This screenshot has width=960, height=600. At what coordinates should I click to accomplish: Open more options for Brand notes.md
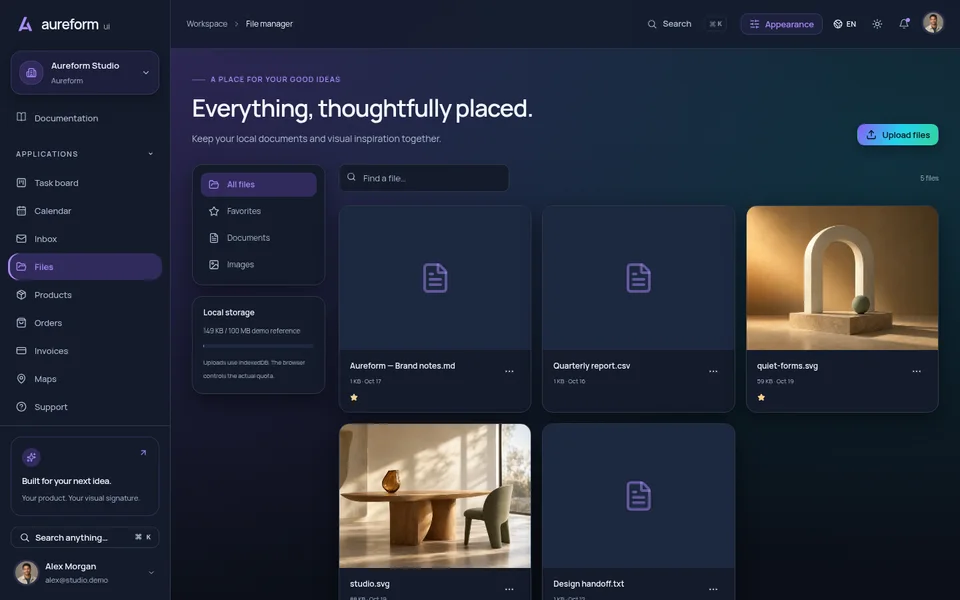(x=509, y=371)
